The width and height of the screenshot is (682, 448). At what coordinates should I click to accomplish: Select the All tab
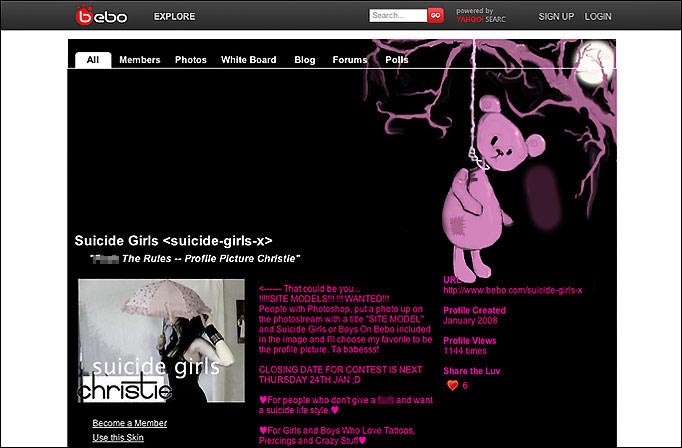93,60
